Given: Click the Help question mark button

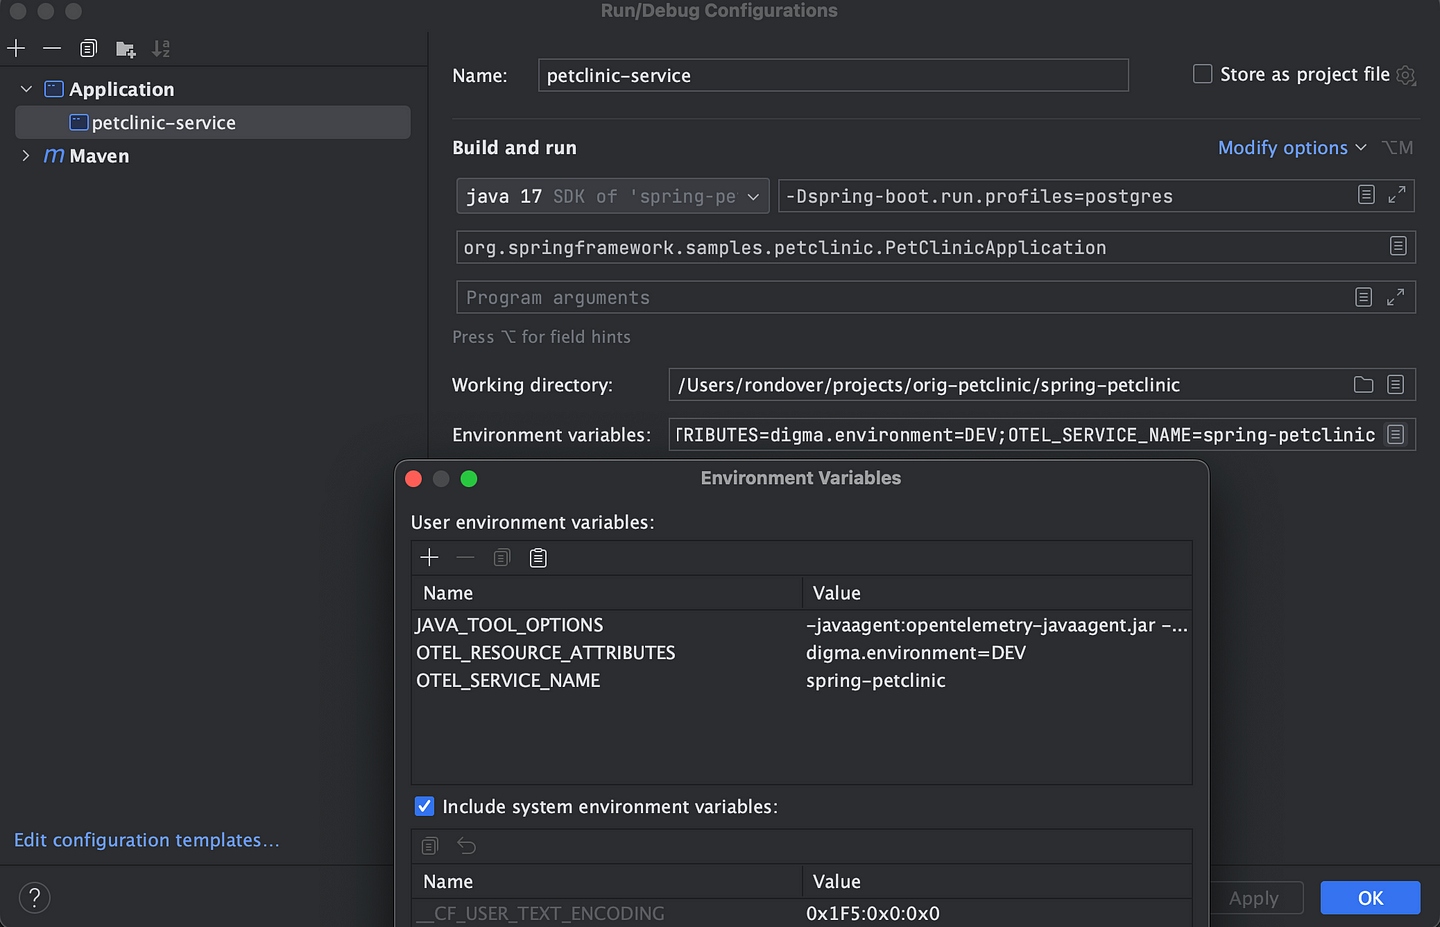Looking at the screenshot, I should [34, 897].
